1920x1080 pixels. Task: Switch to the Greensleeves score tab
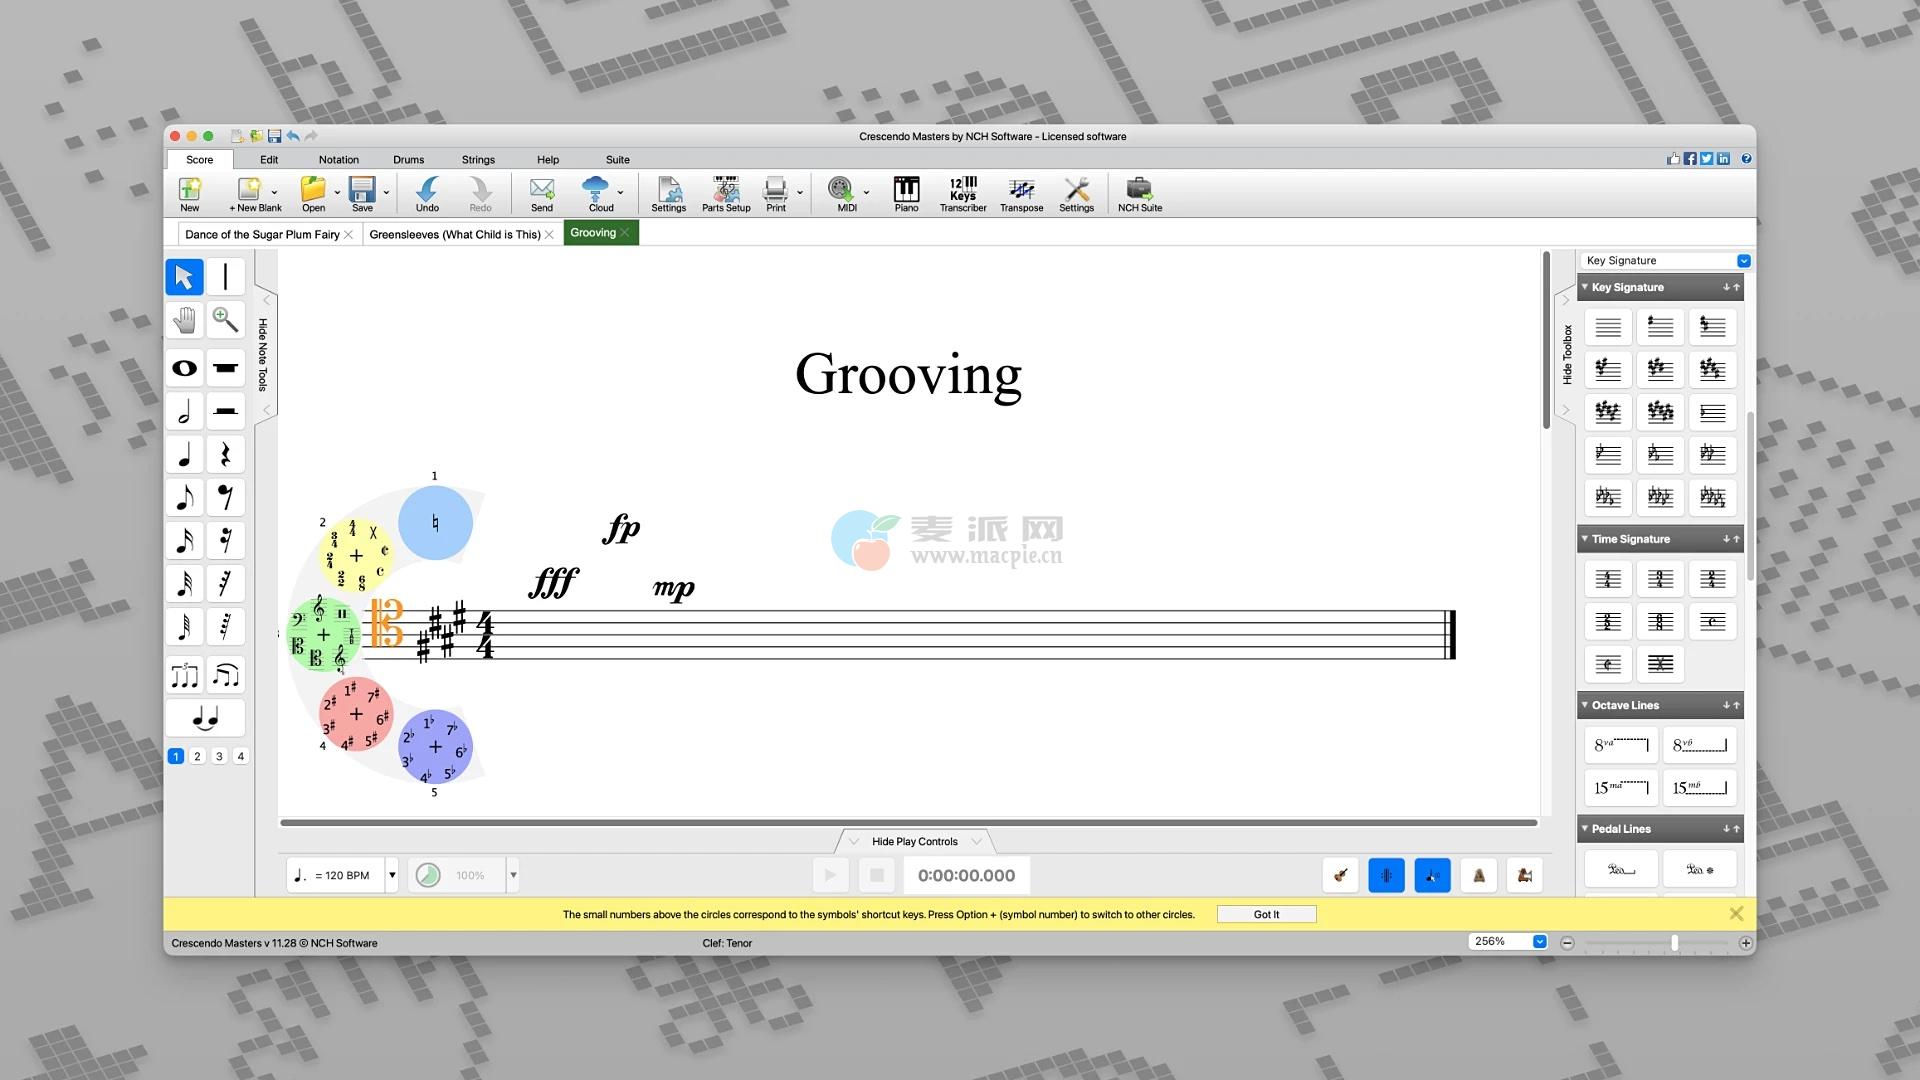click(x=454, y=235)
